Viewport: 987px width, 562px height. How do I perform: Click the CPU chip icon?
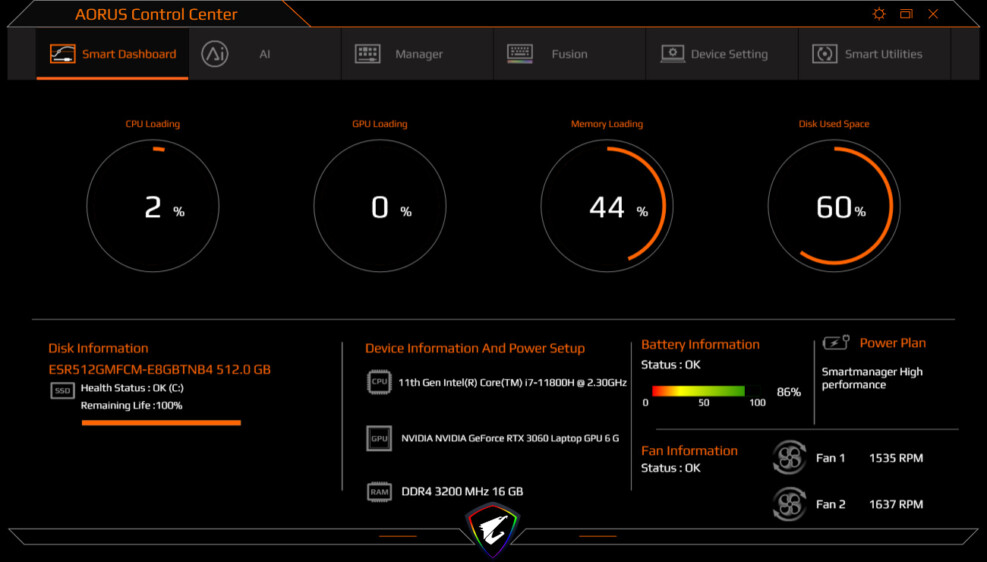point(379,381)
